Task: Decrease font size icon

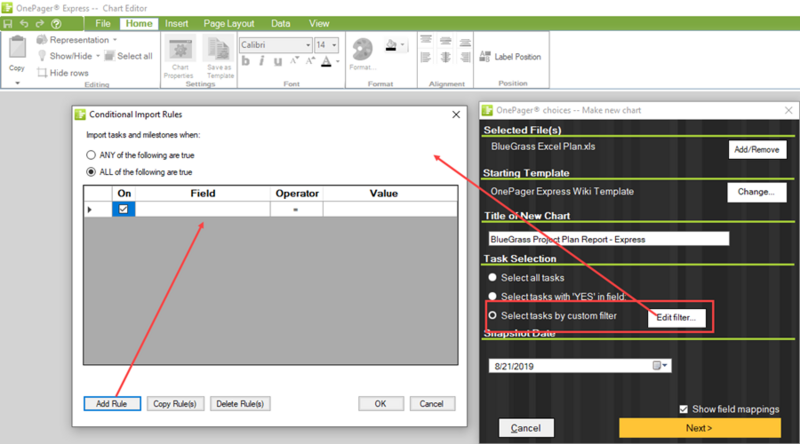Action: 294,61
